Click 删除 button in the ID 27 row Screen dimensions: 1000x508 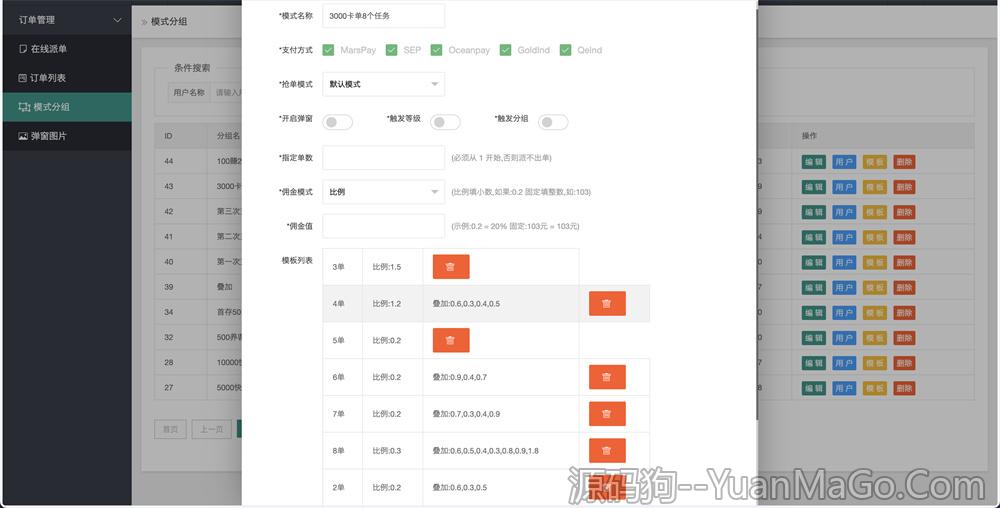[904, 388]
